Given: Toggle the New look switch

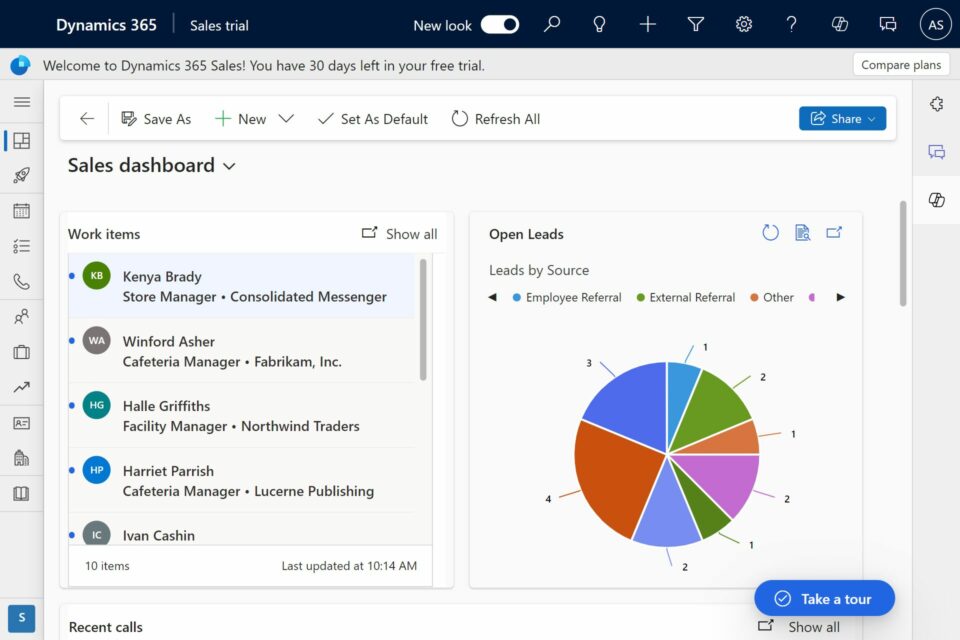Looking at the screenshot, I should (x=499, y=25).
